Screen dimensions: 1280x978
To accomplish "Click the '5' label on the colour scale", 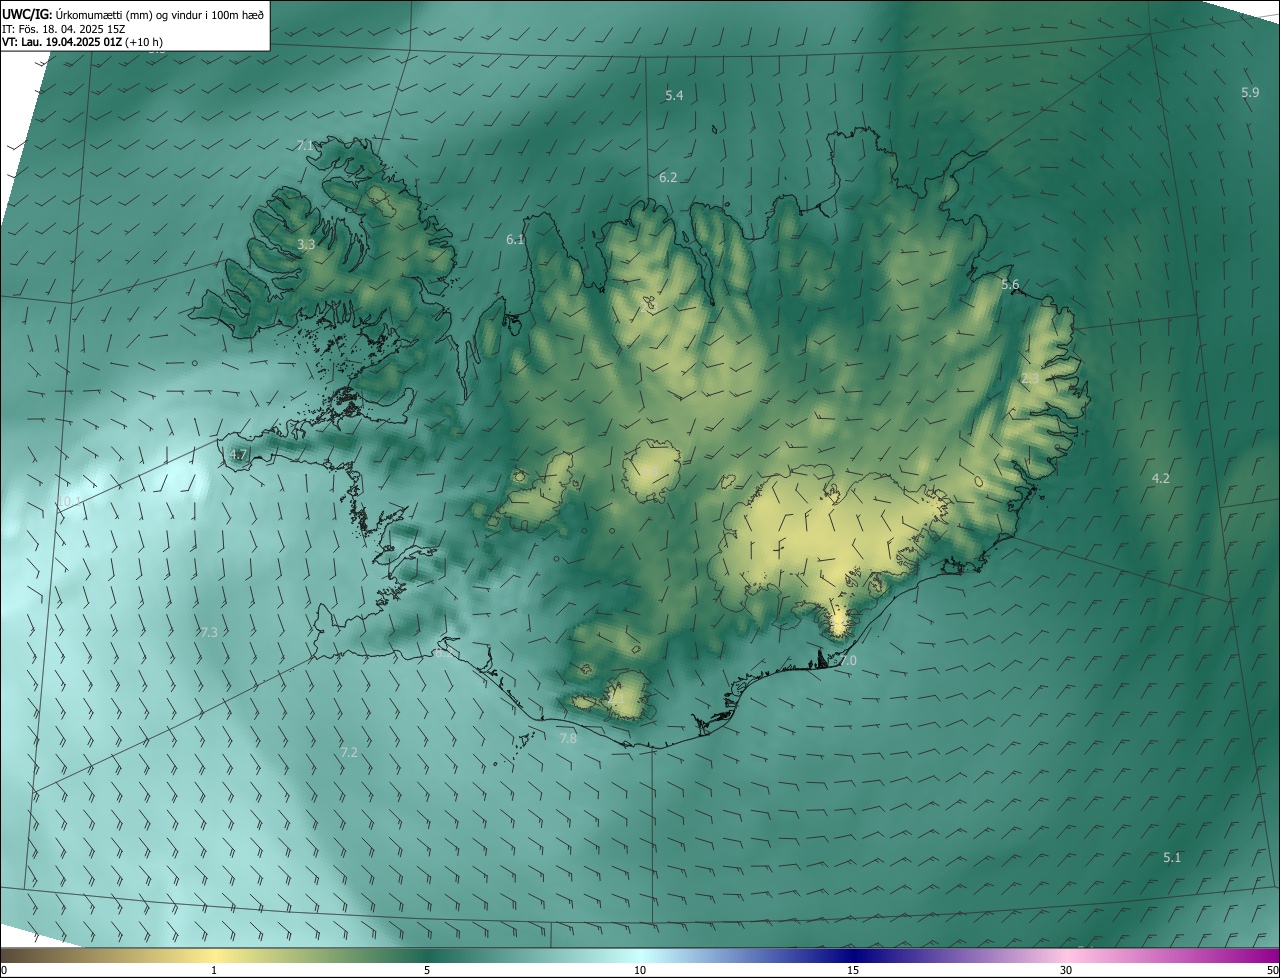I will [427, 971].
